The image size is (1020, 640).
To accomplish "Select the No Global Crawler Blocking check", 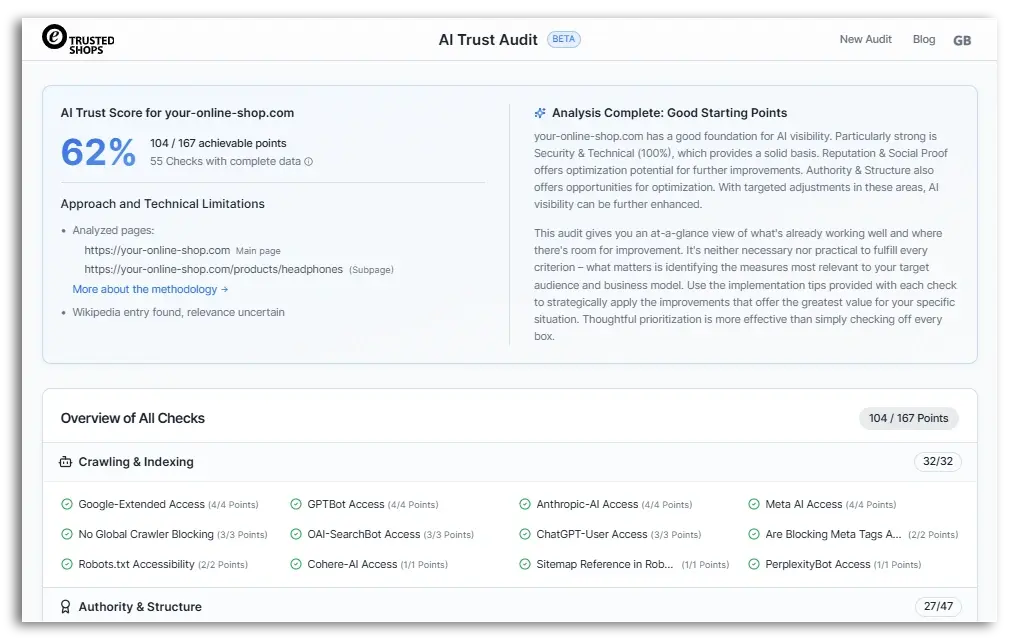I will [x=145, y=535].
